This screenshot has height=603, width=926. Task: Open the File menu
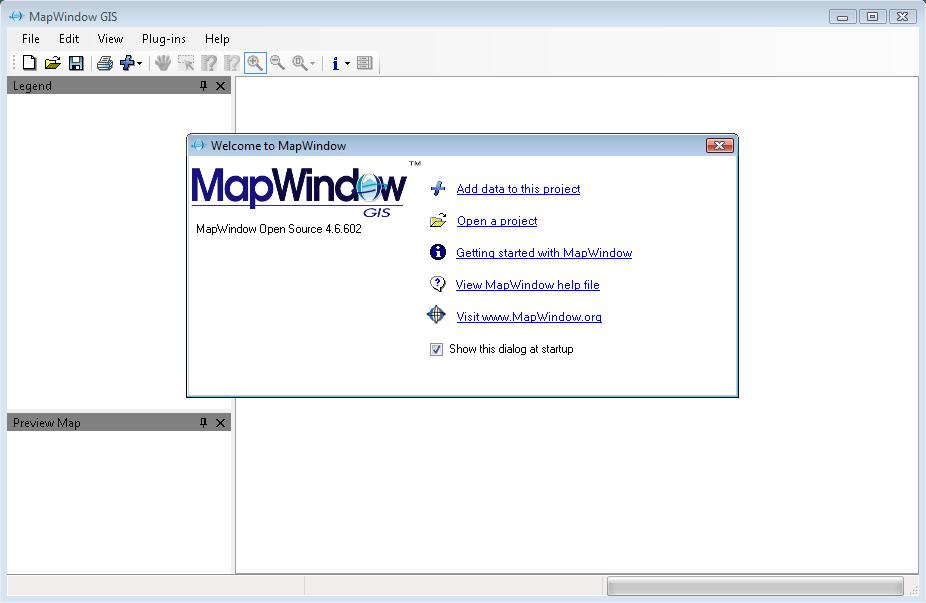(x=31, y=39)
